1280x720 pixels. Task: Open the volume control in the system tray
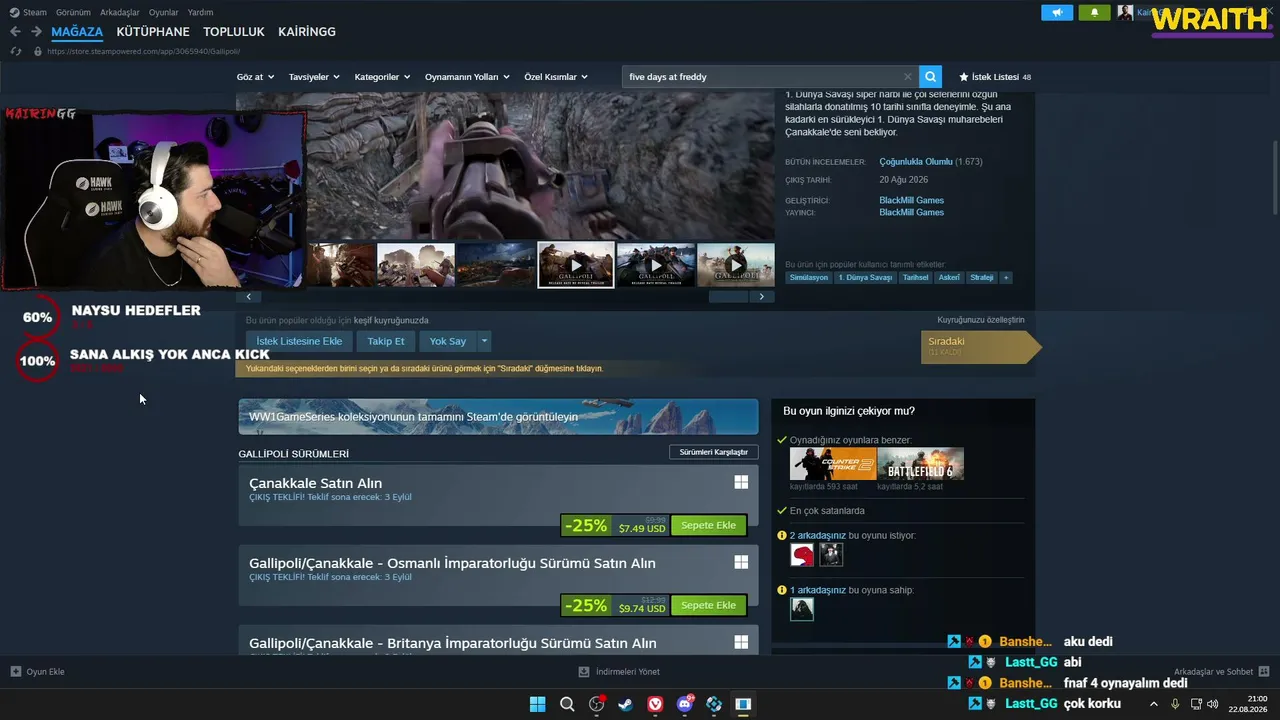point(1215,704)
